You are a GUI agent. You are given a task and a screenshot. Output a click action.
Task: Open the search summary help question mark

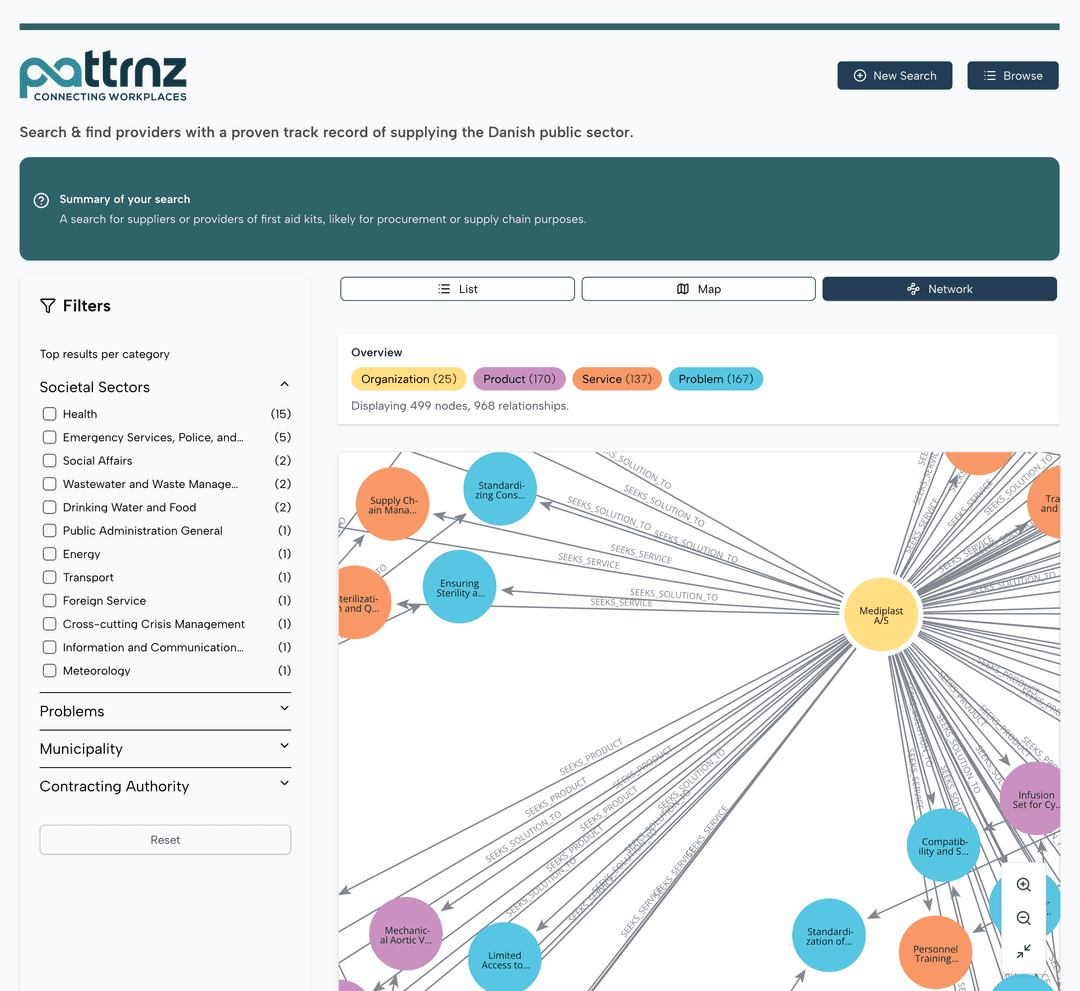point(40,199)
